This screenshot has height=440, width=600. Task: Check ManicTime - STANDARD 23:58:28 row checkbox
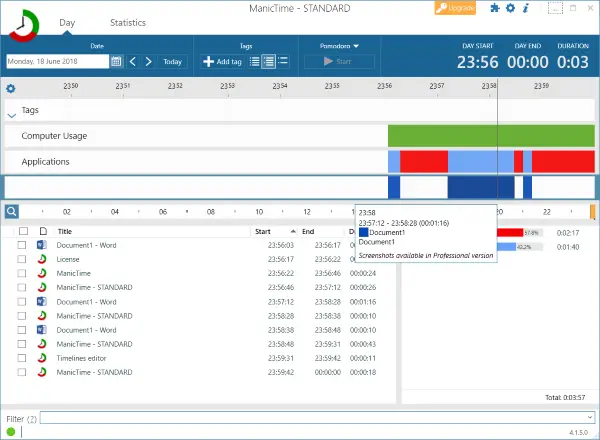(x=22, y=316)
